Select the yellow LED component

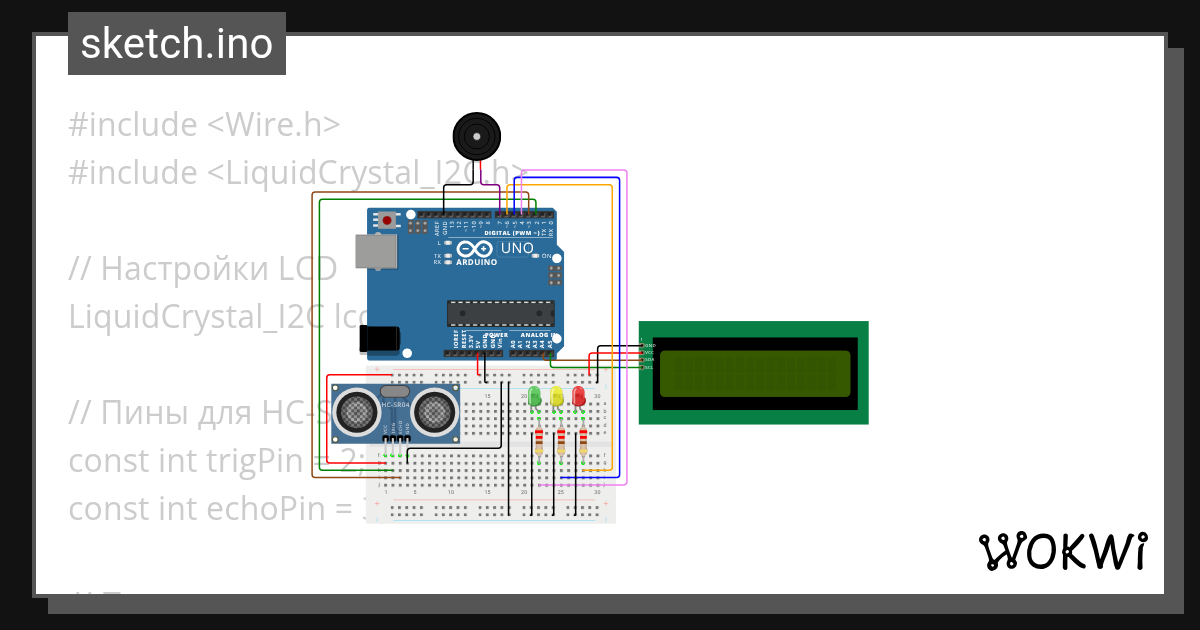pyautogui.click(x=556, y=397)
